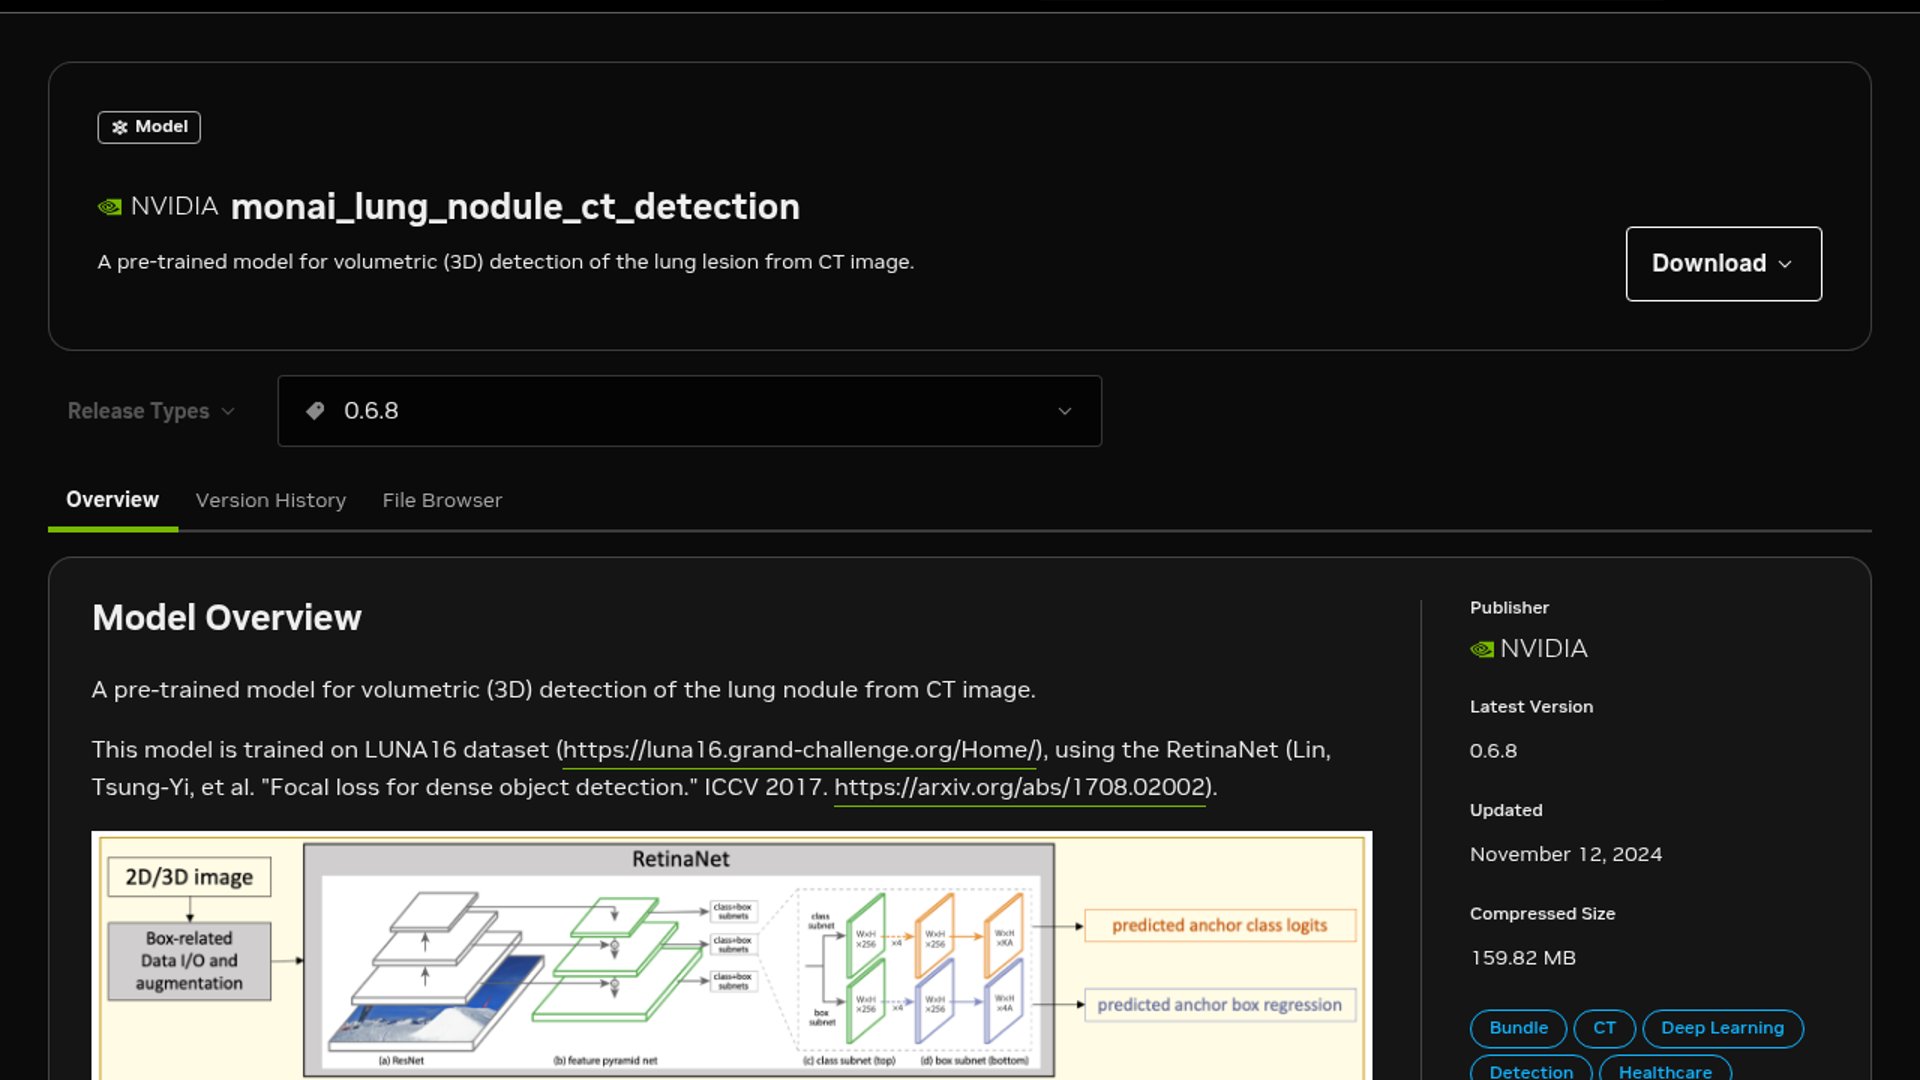This screenshot has width=1920, height=1080.
Task: Click the RetinaNet architecture diagram image
Action: coord(731,955)
